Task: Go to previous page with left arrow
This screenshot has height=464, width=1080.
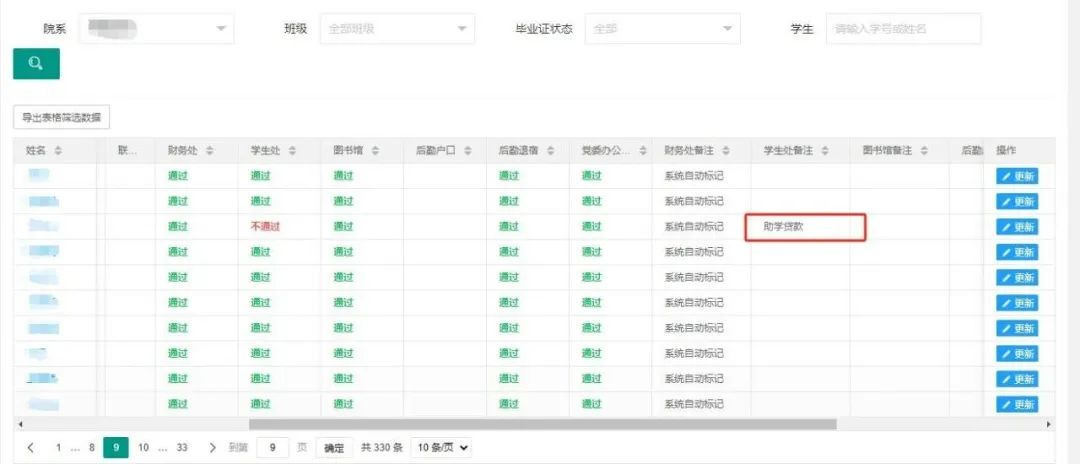Action: [x=30, y=448]
